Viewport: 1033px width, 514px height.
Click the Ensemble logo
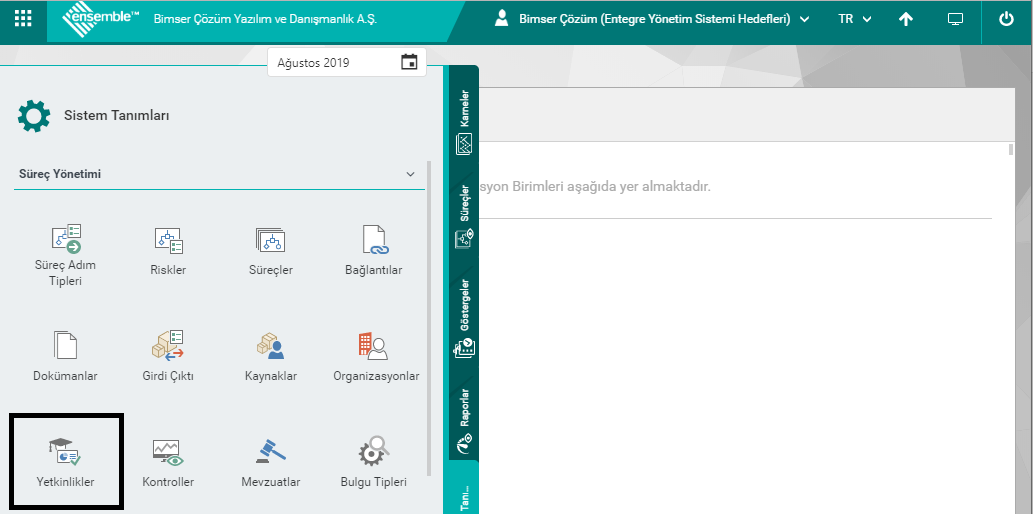click(101, 20)
